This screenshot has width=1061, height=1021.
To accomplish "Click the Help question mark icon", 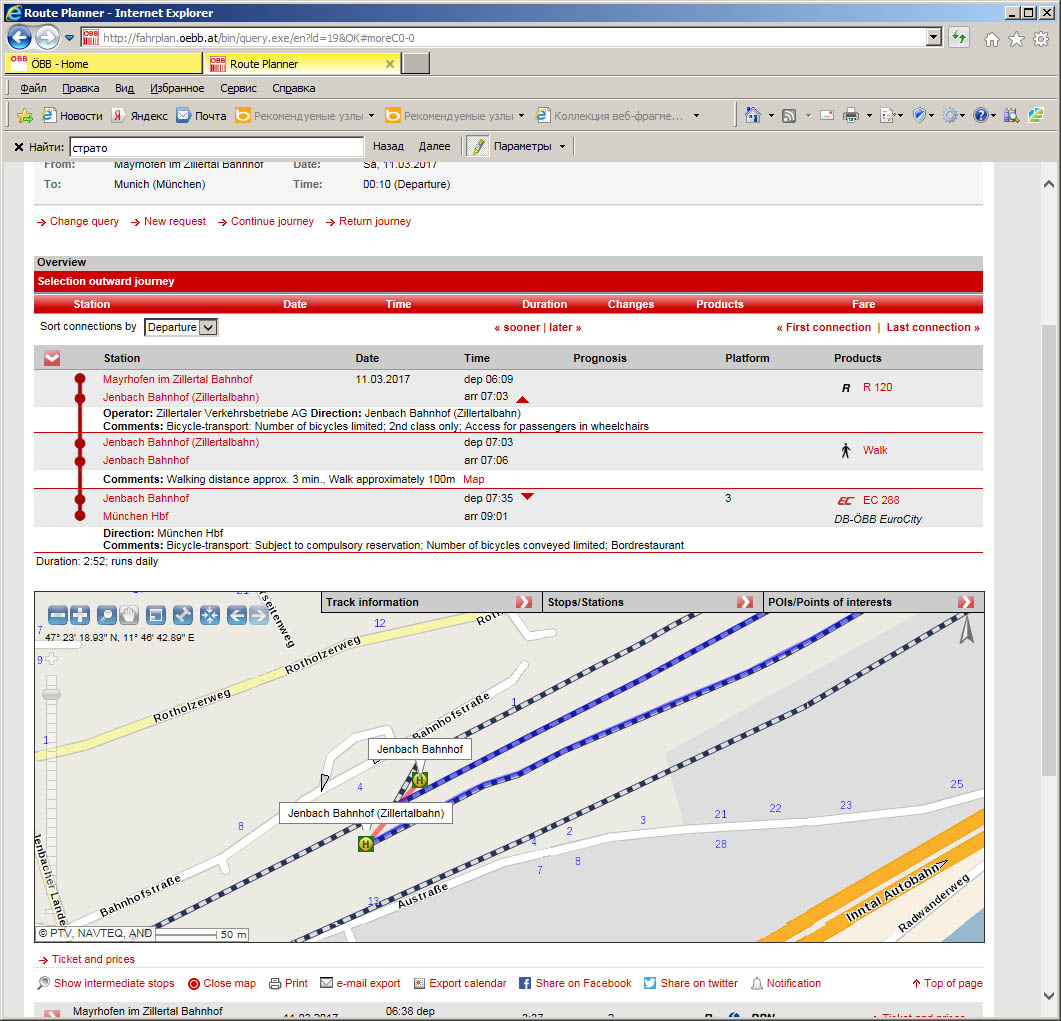I will [x=980, y=116].
